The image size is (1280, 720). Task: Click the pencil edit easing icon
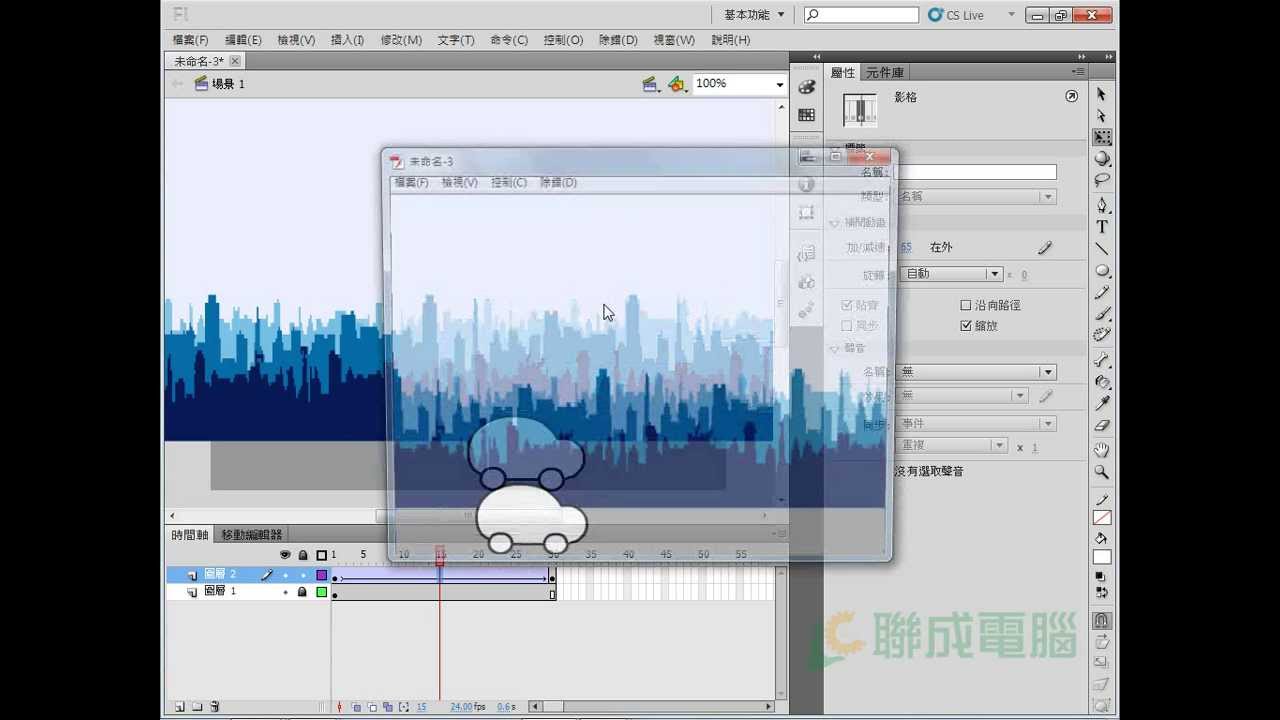(x=1045, y=247)
